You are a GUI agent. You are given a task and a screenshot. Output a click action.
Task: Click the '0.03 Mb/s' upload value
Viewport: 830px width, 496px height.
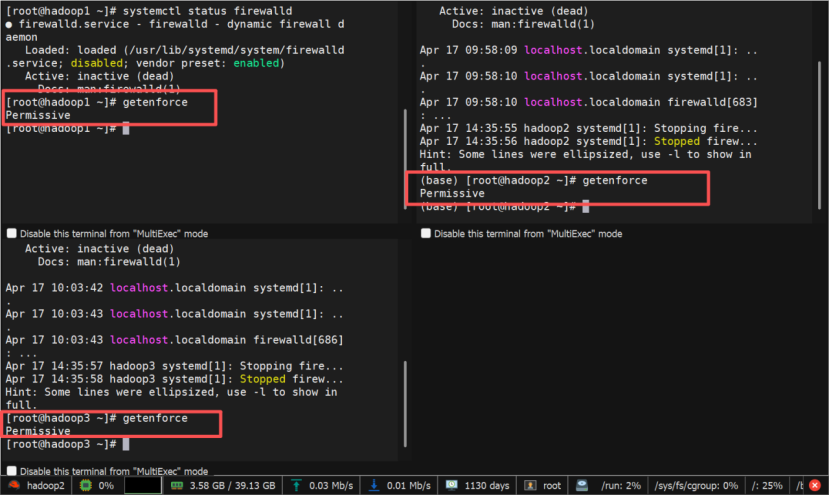[331, 485]
